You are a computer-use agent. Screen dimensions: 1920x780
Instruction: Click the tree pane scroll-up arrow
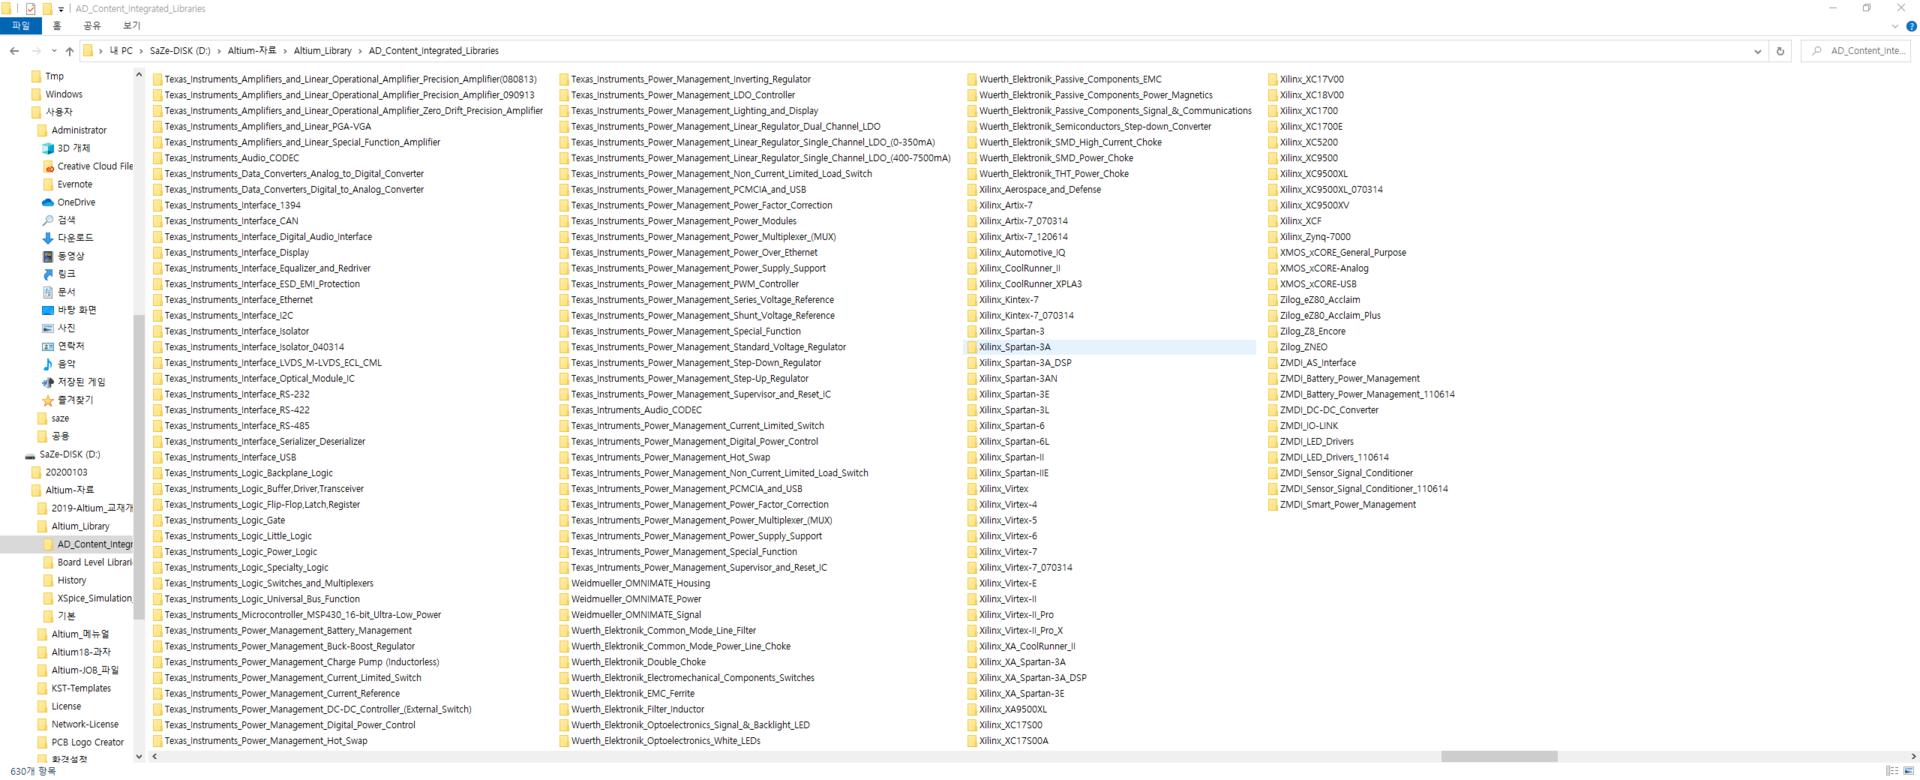tap(139, 75)
